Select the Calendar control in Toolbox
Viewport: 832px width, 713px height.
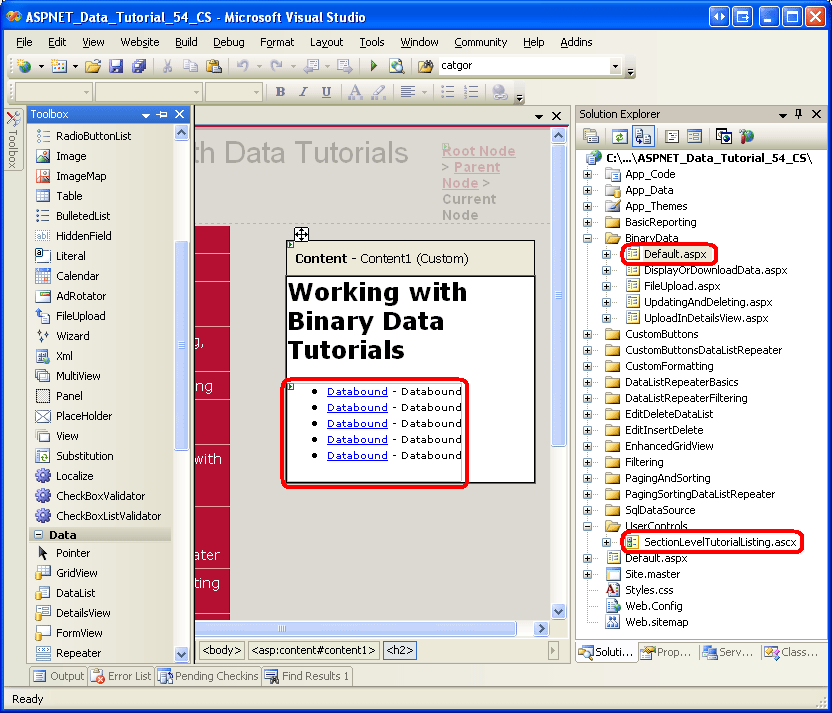coord(77,276)
